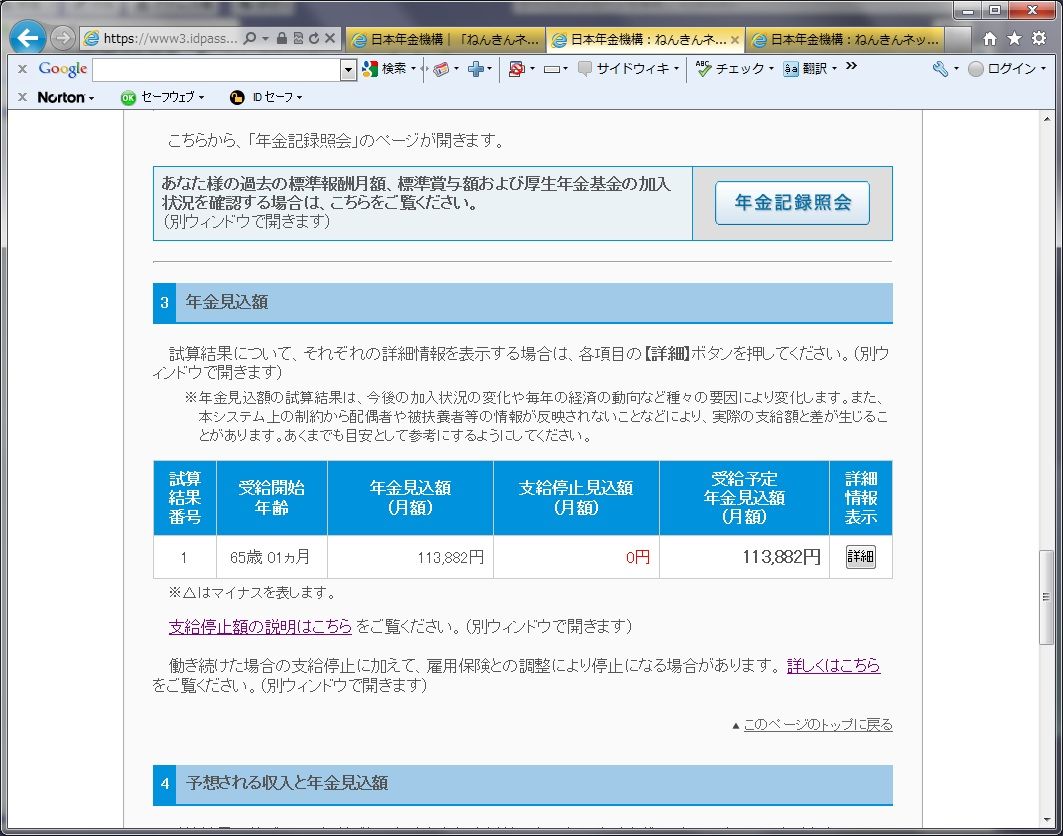Open the 翻訳 dropdown arrow

click(835, 68)
